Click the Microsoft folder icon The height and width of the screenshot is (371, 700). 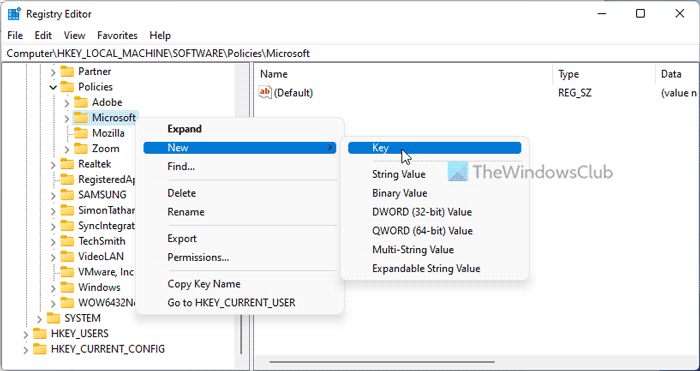tap(81, 117)
